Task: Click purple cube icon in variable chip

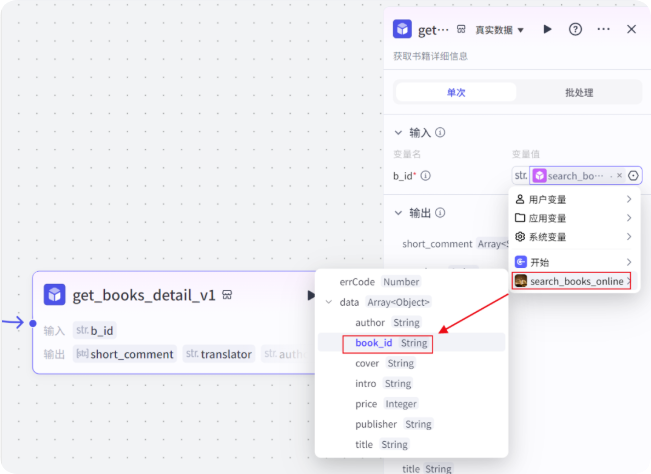Action: (539, 176)
